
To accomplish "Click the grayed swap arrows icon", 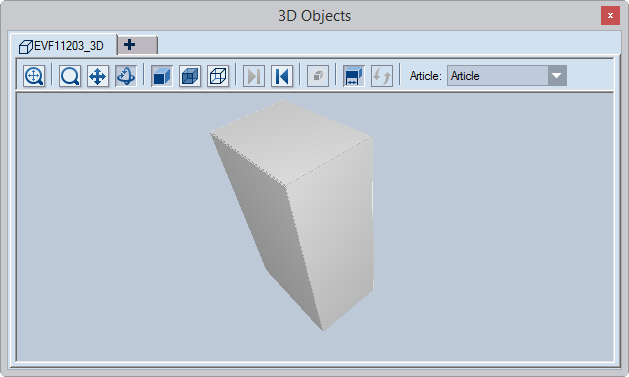I will point(382,76).
